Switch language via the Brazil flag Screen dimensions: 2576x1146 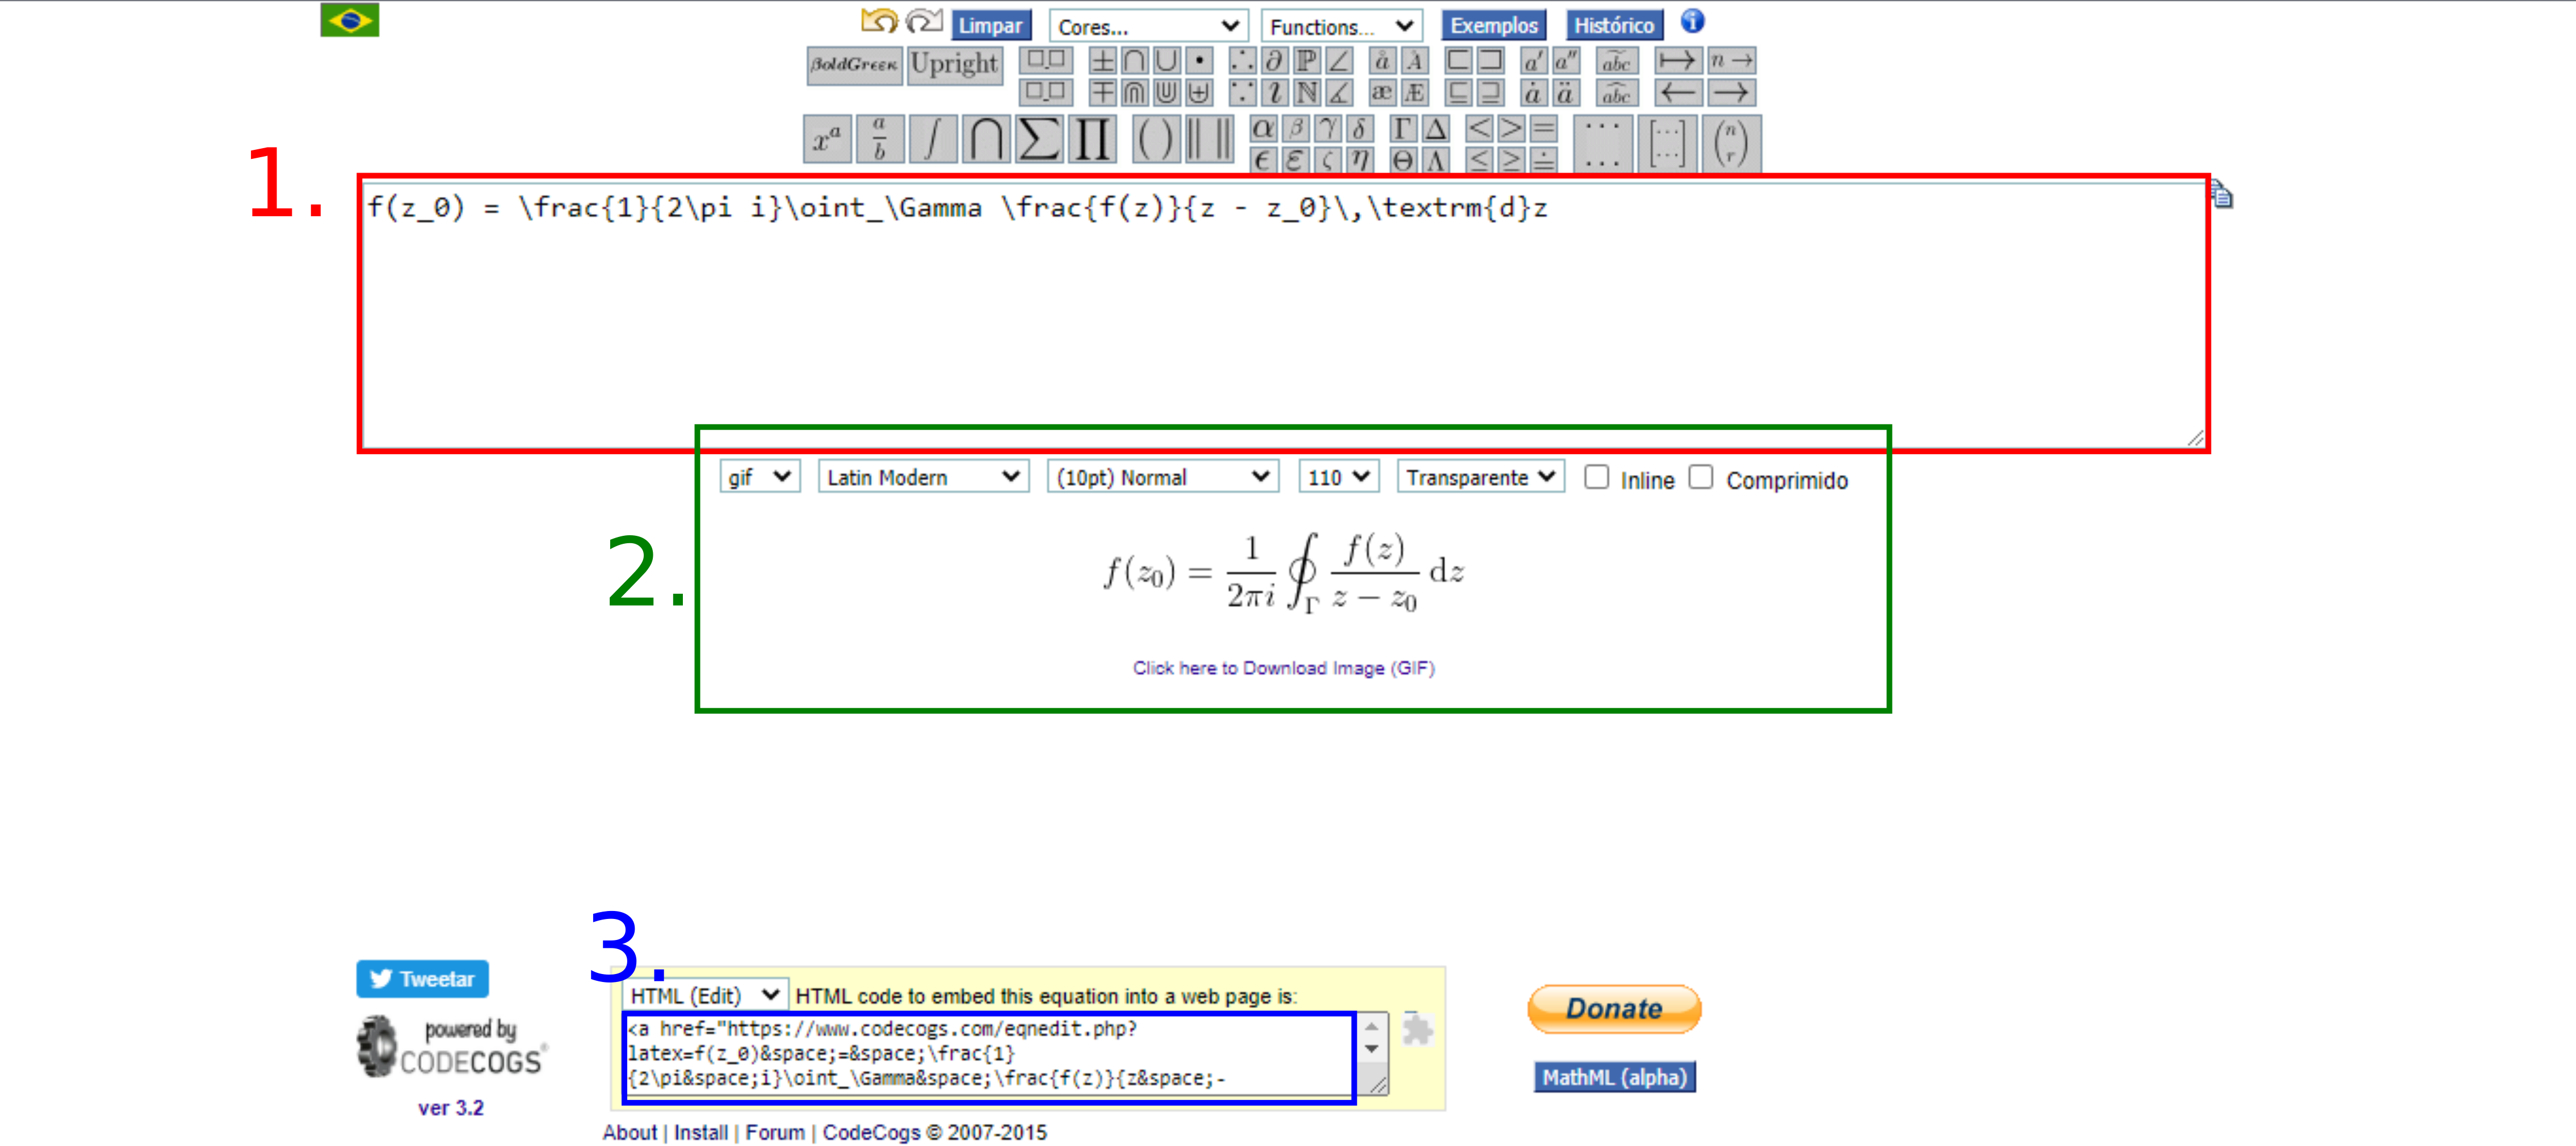tap(350, 20)
